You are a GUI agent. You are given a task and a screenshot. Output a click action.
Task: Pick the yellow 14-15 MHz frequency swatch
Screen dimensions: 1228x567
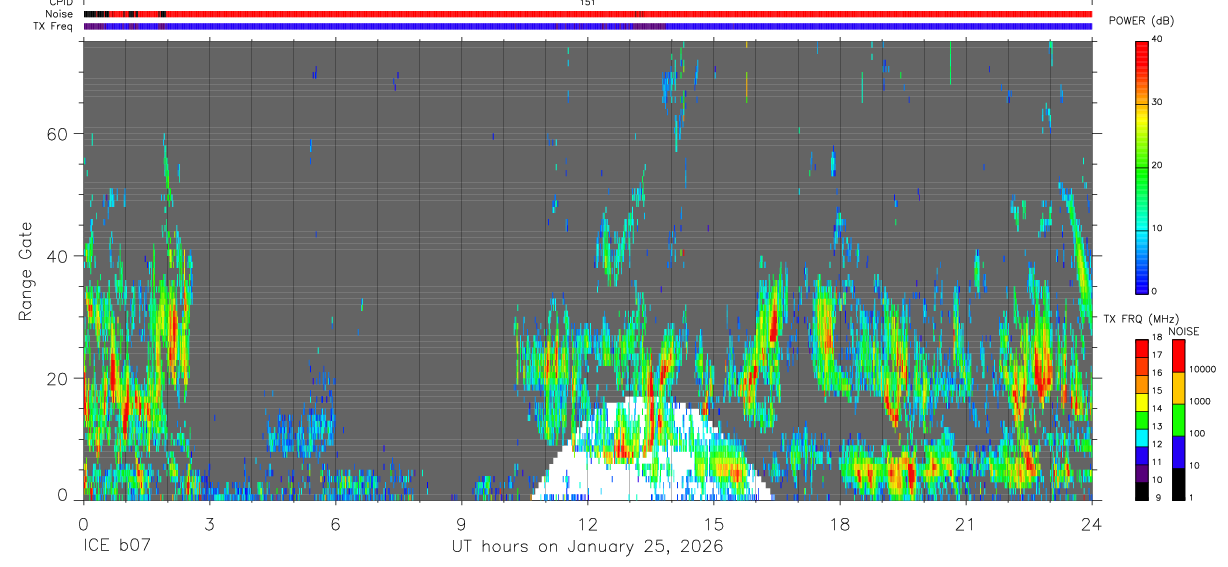(1142, 402)
